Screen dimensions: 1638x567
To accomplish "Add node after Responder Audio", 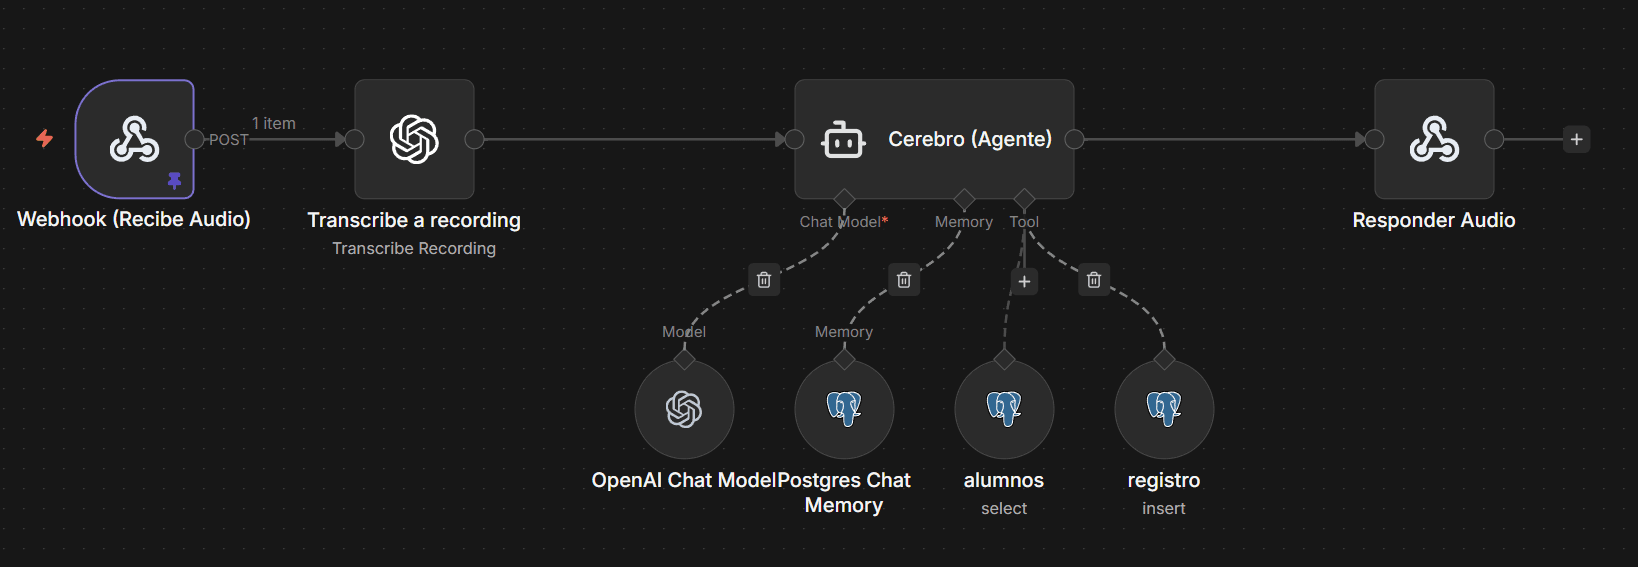I will [x=1576, y=139].
